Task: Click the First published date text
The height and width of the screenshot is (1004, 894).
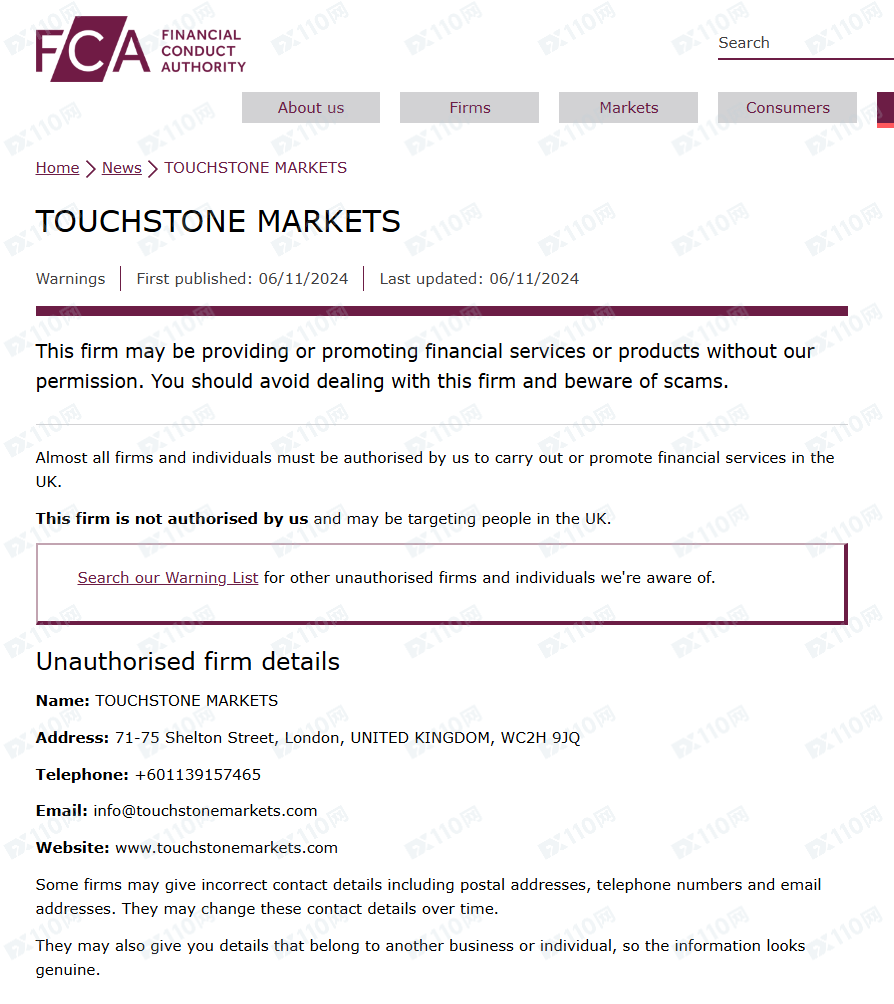Action: click(242, 279)
